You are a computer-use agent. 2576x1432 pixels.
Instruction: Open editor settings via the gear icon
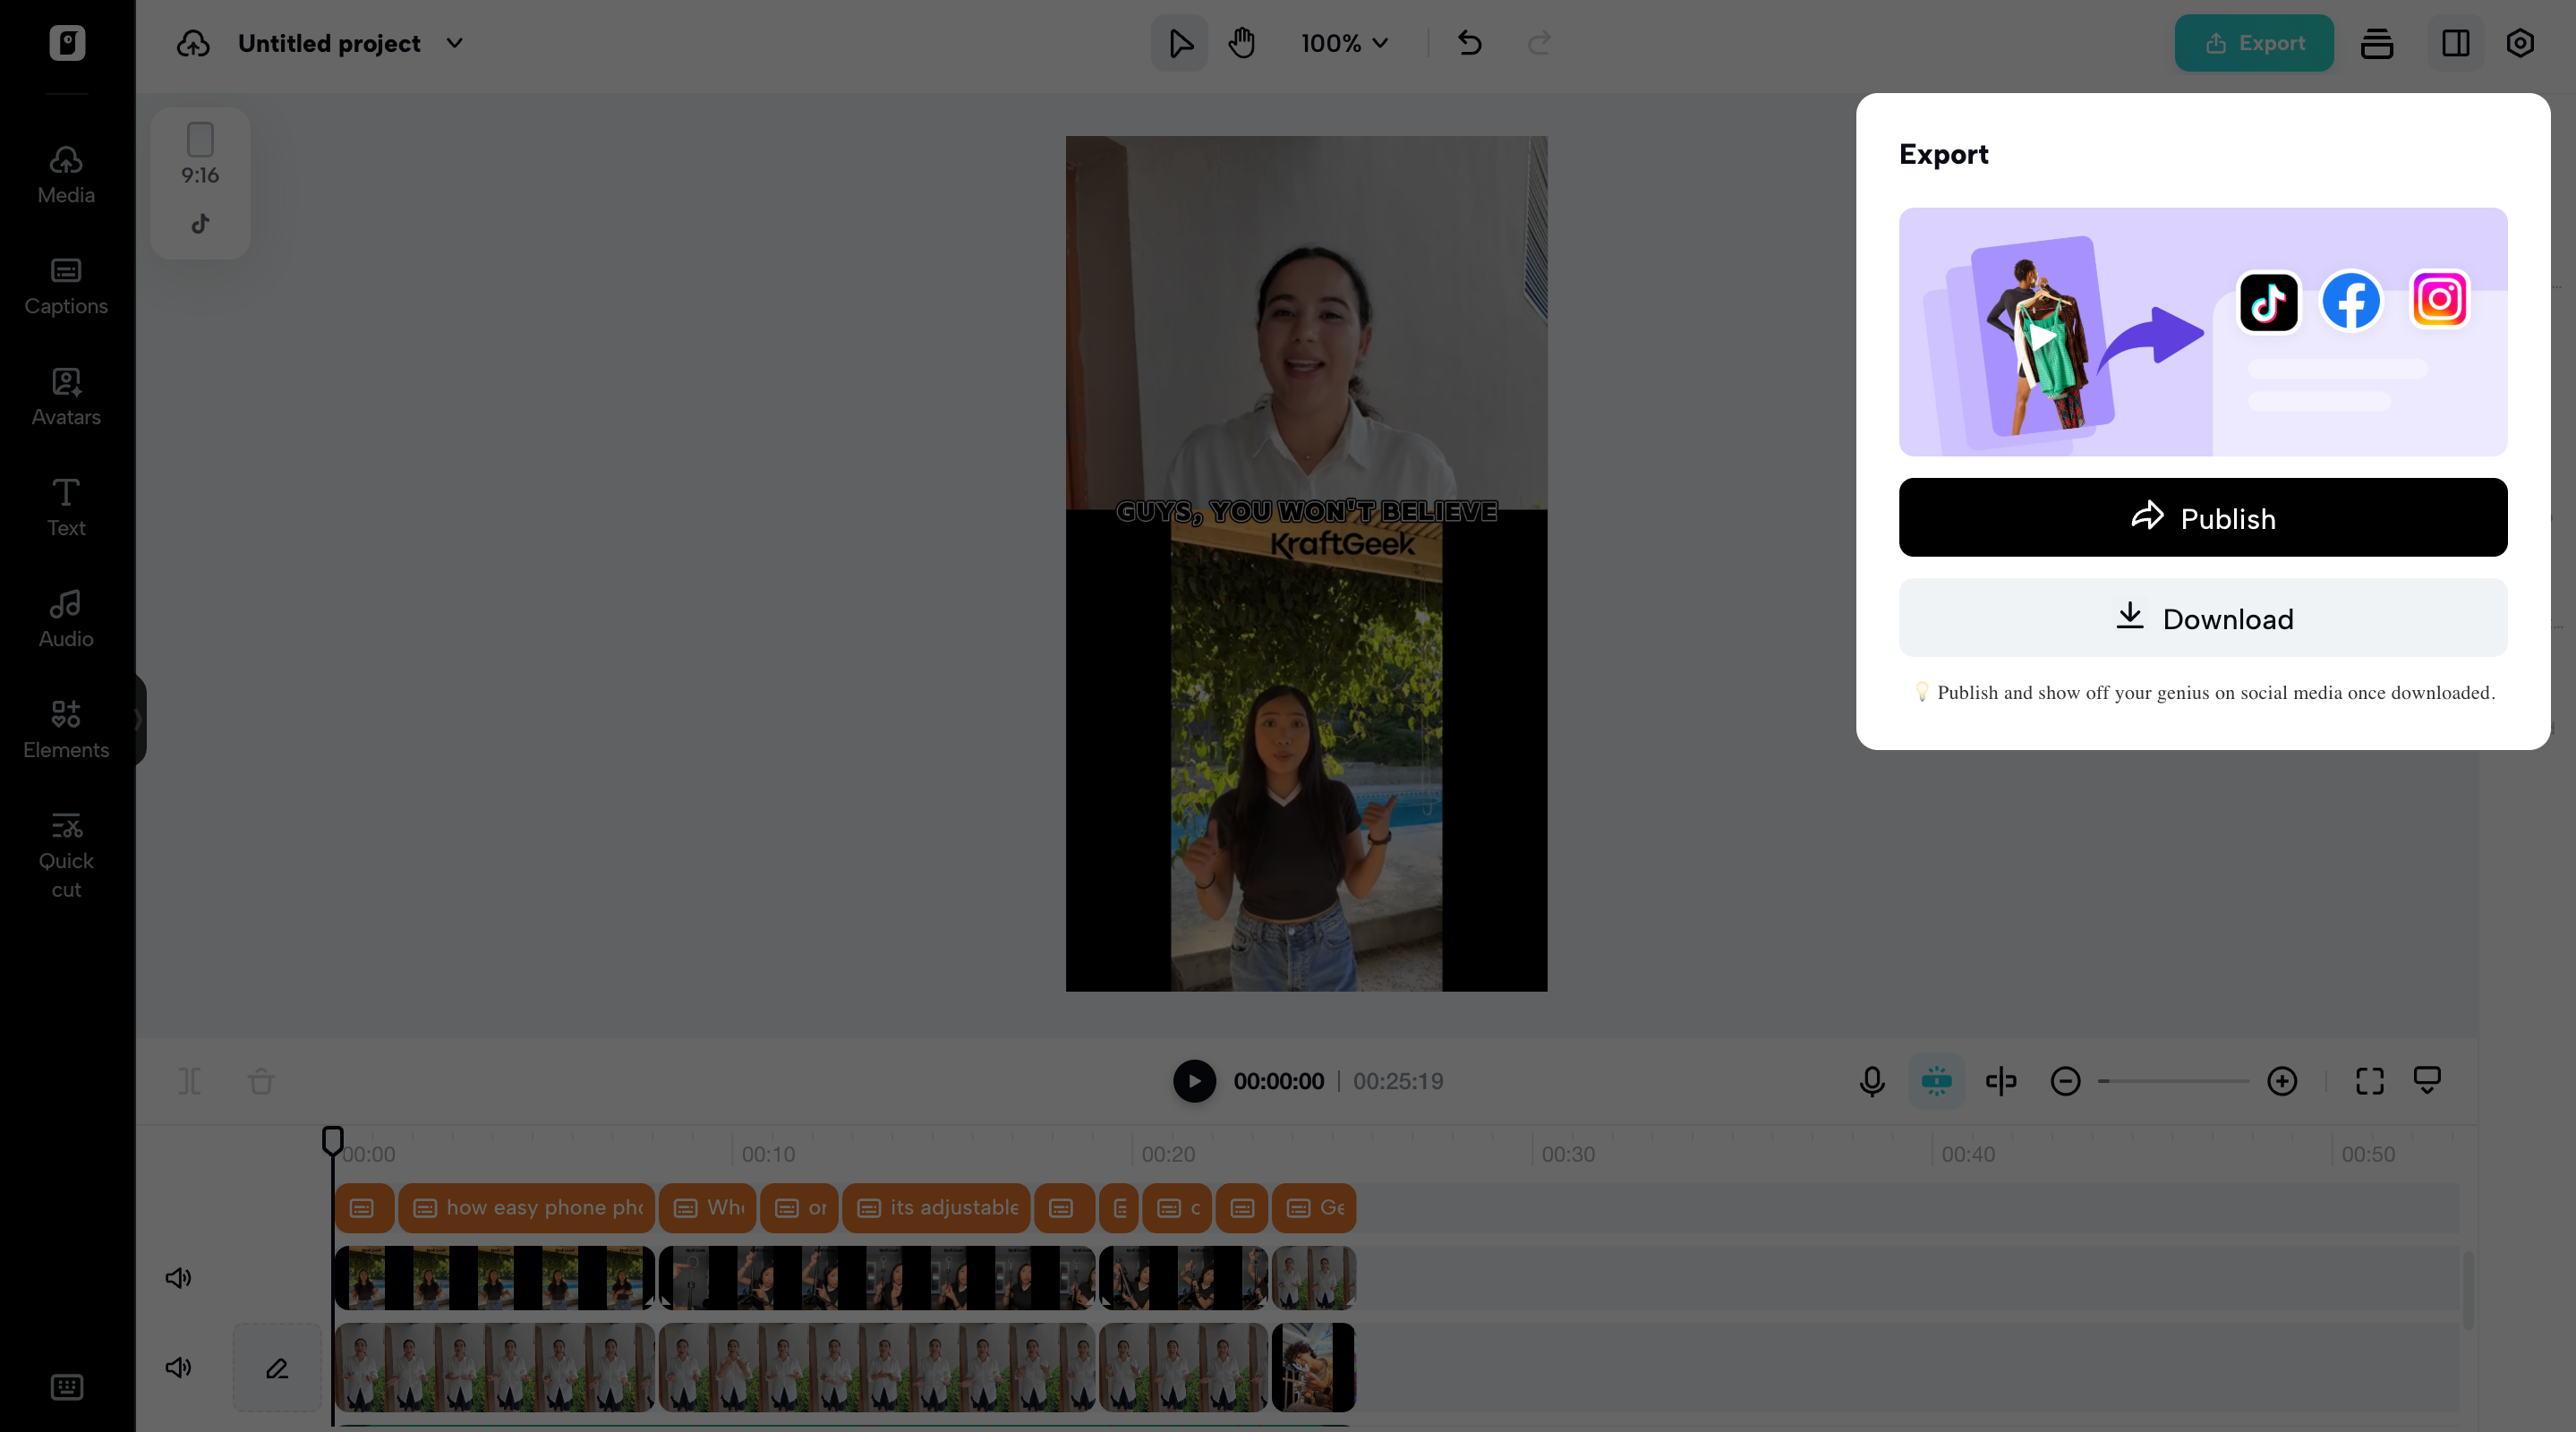coord(2520,43)
